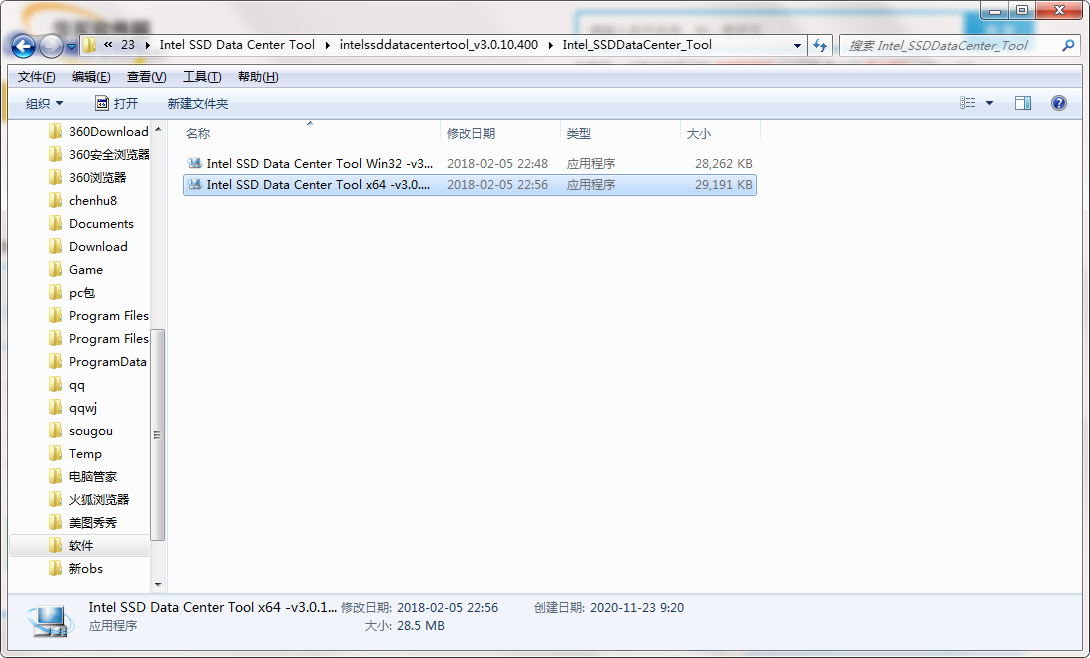Viewport: 1090px width, 658px height.
Task: Select the 软件 folder in navigation pane
Action: (x=81, y=546)
